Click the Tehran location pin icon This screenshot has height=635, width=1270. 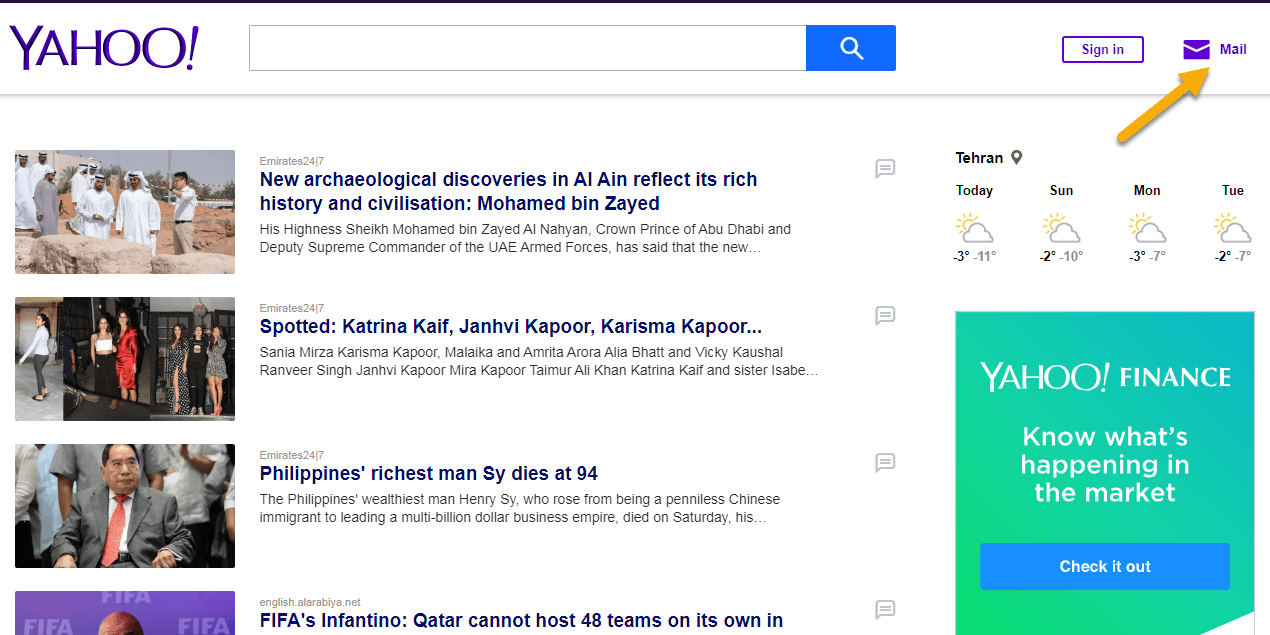(1017, 158)
